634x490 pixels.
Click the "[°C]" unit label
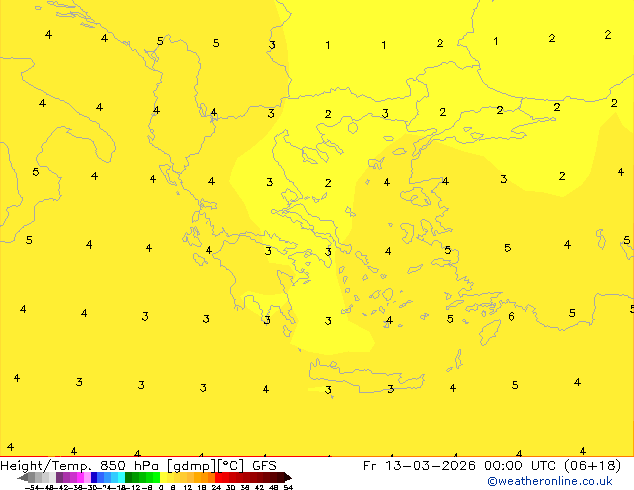231,466
